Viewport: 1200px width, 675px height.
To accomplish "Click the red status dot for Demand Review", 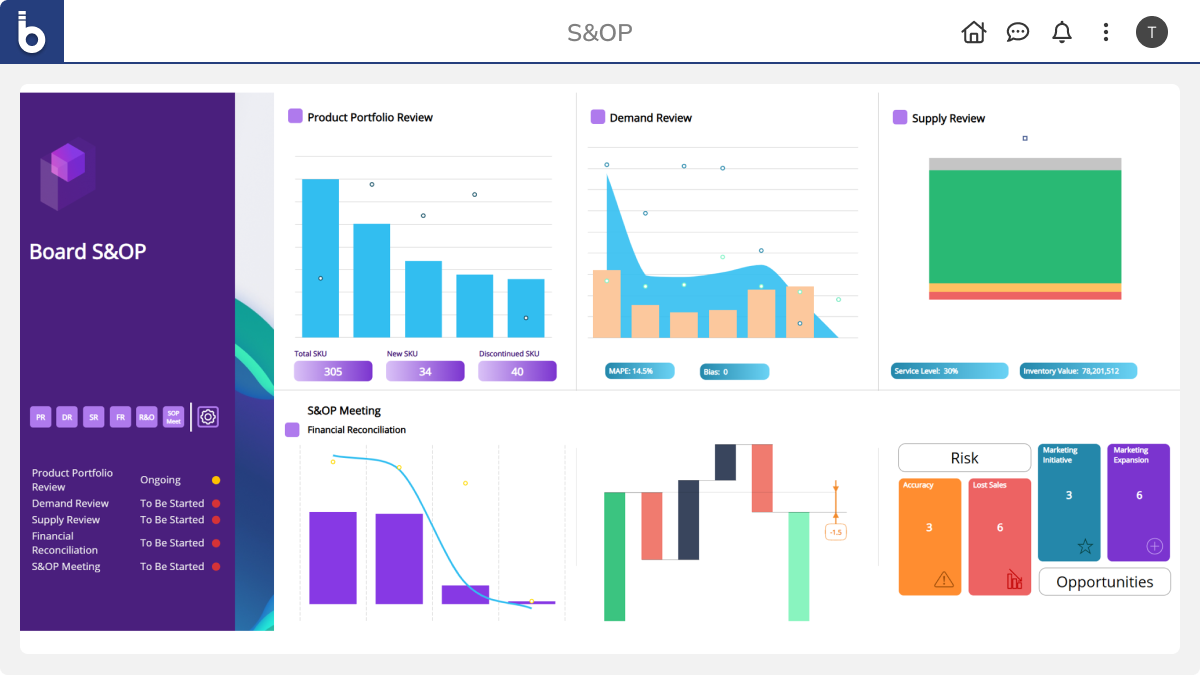I will pos(216,504).
